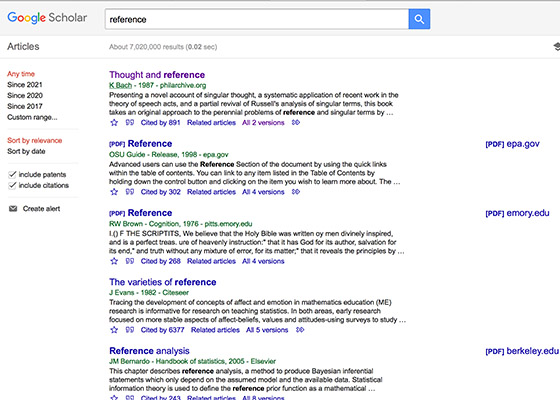
Task: Save 'Thought and reference' with star icon
Action: [x=114, y=123]
